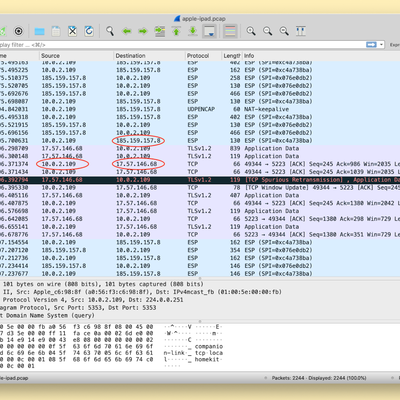The width and height of the screenshot is (400, 400).
Task: Select the packet with length 839
Action: (x=200, y=148)
